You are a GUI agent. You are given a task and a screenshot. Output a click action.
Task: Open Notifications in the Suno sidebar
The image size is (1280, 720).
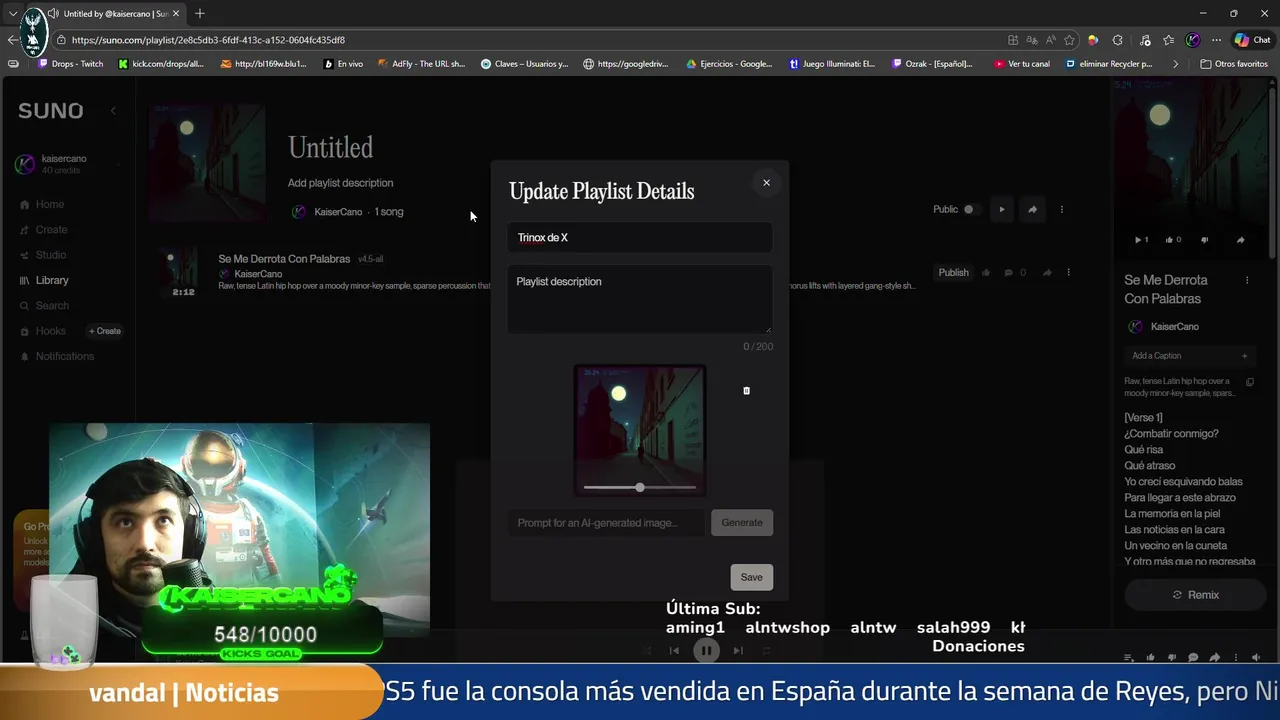coord(64,356)
